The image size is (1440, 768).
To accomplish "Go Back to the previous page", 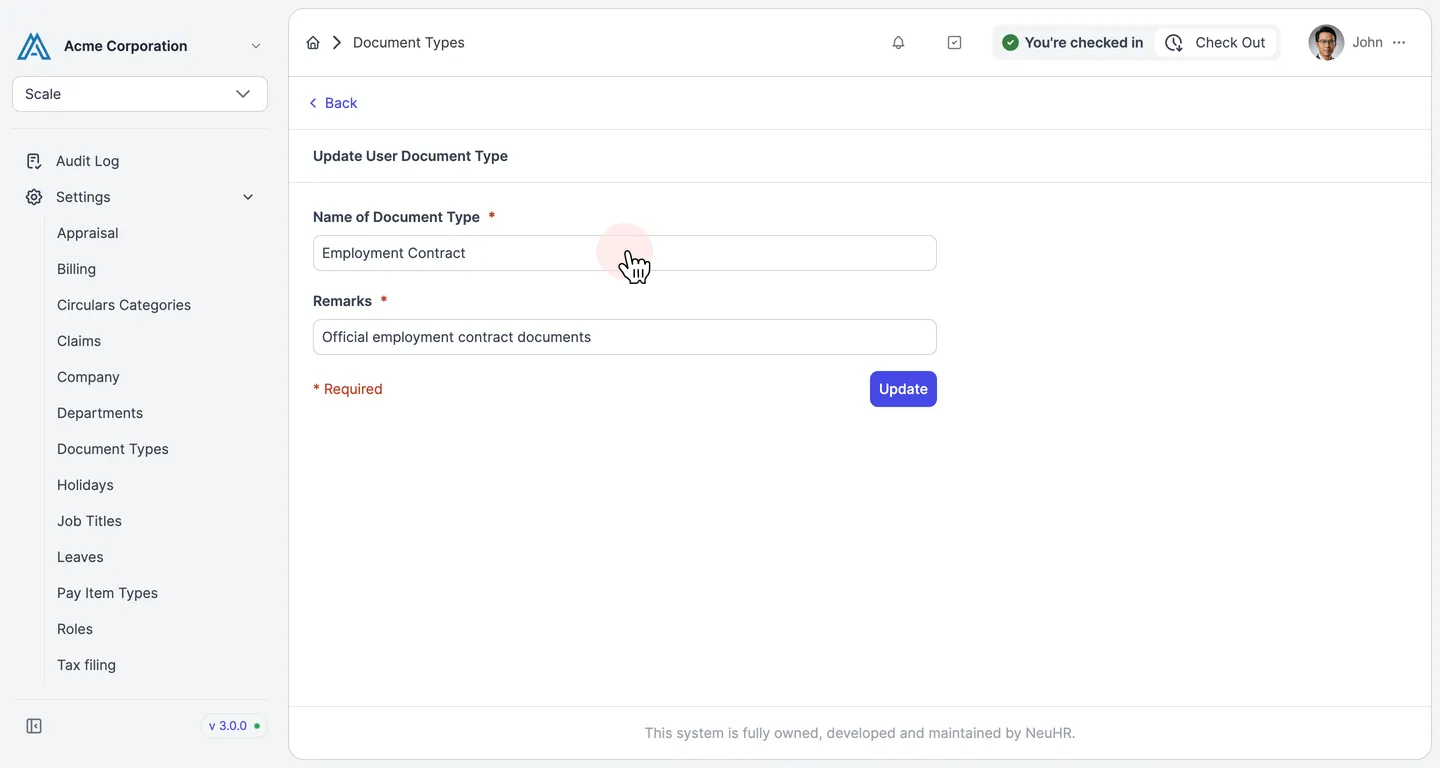I will [x=333, y=103].
